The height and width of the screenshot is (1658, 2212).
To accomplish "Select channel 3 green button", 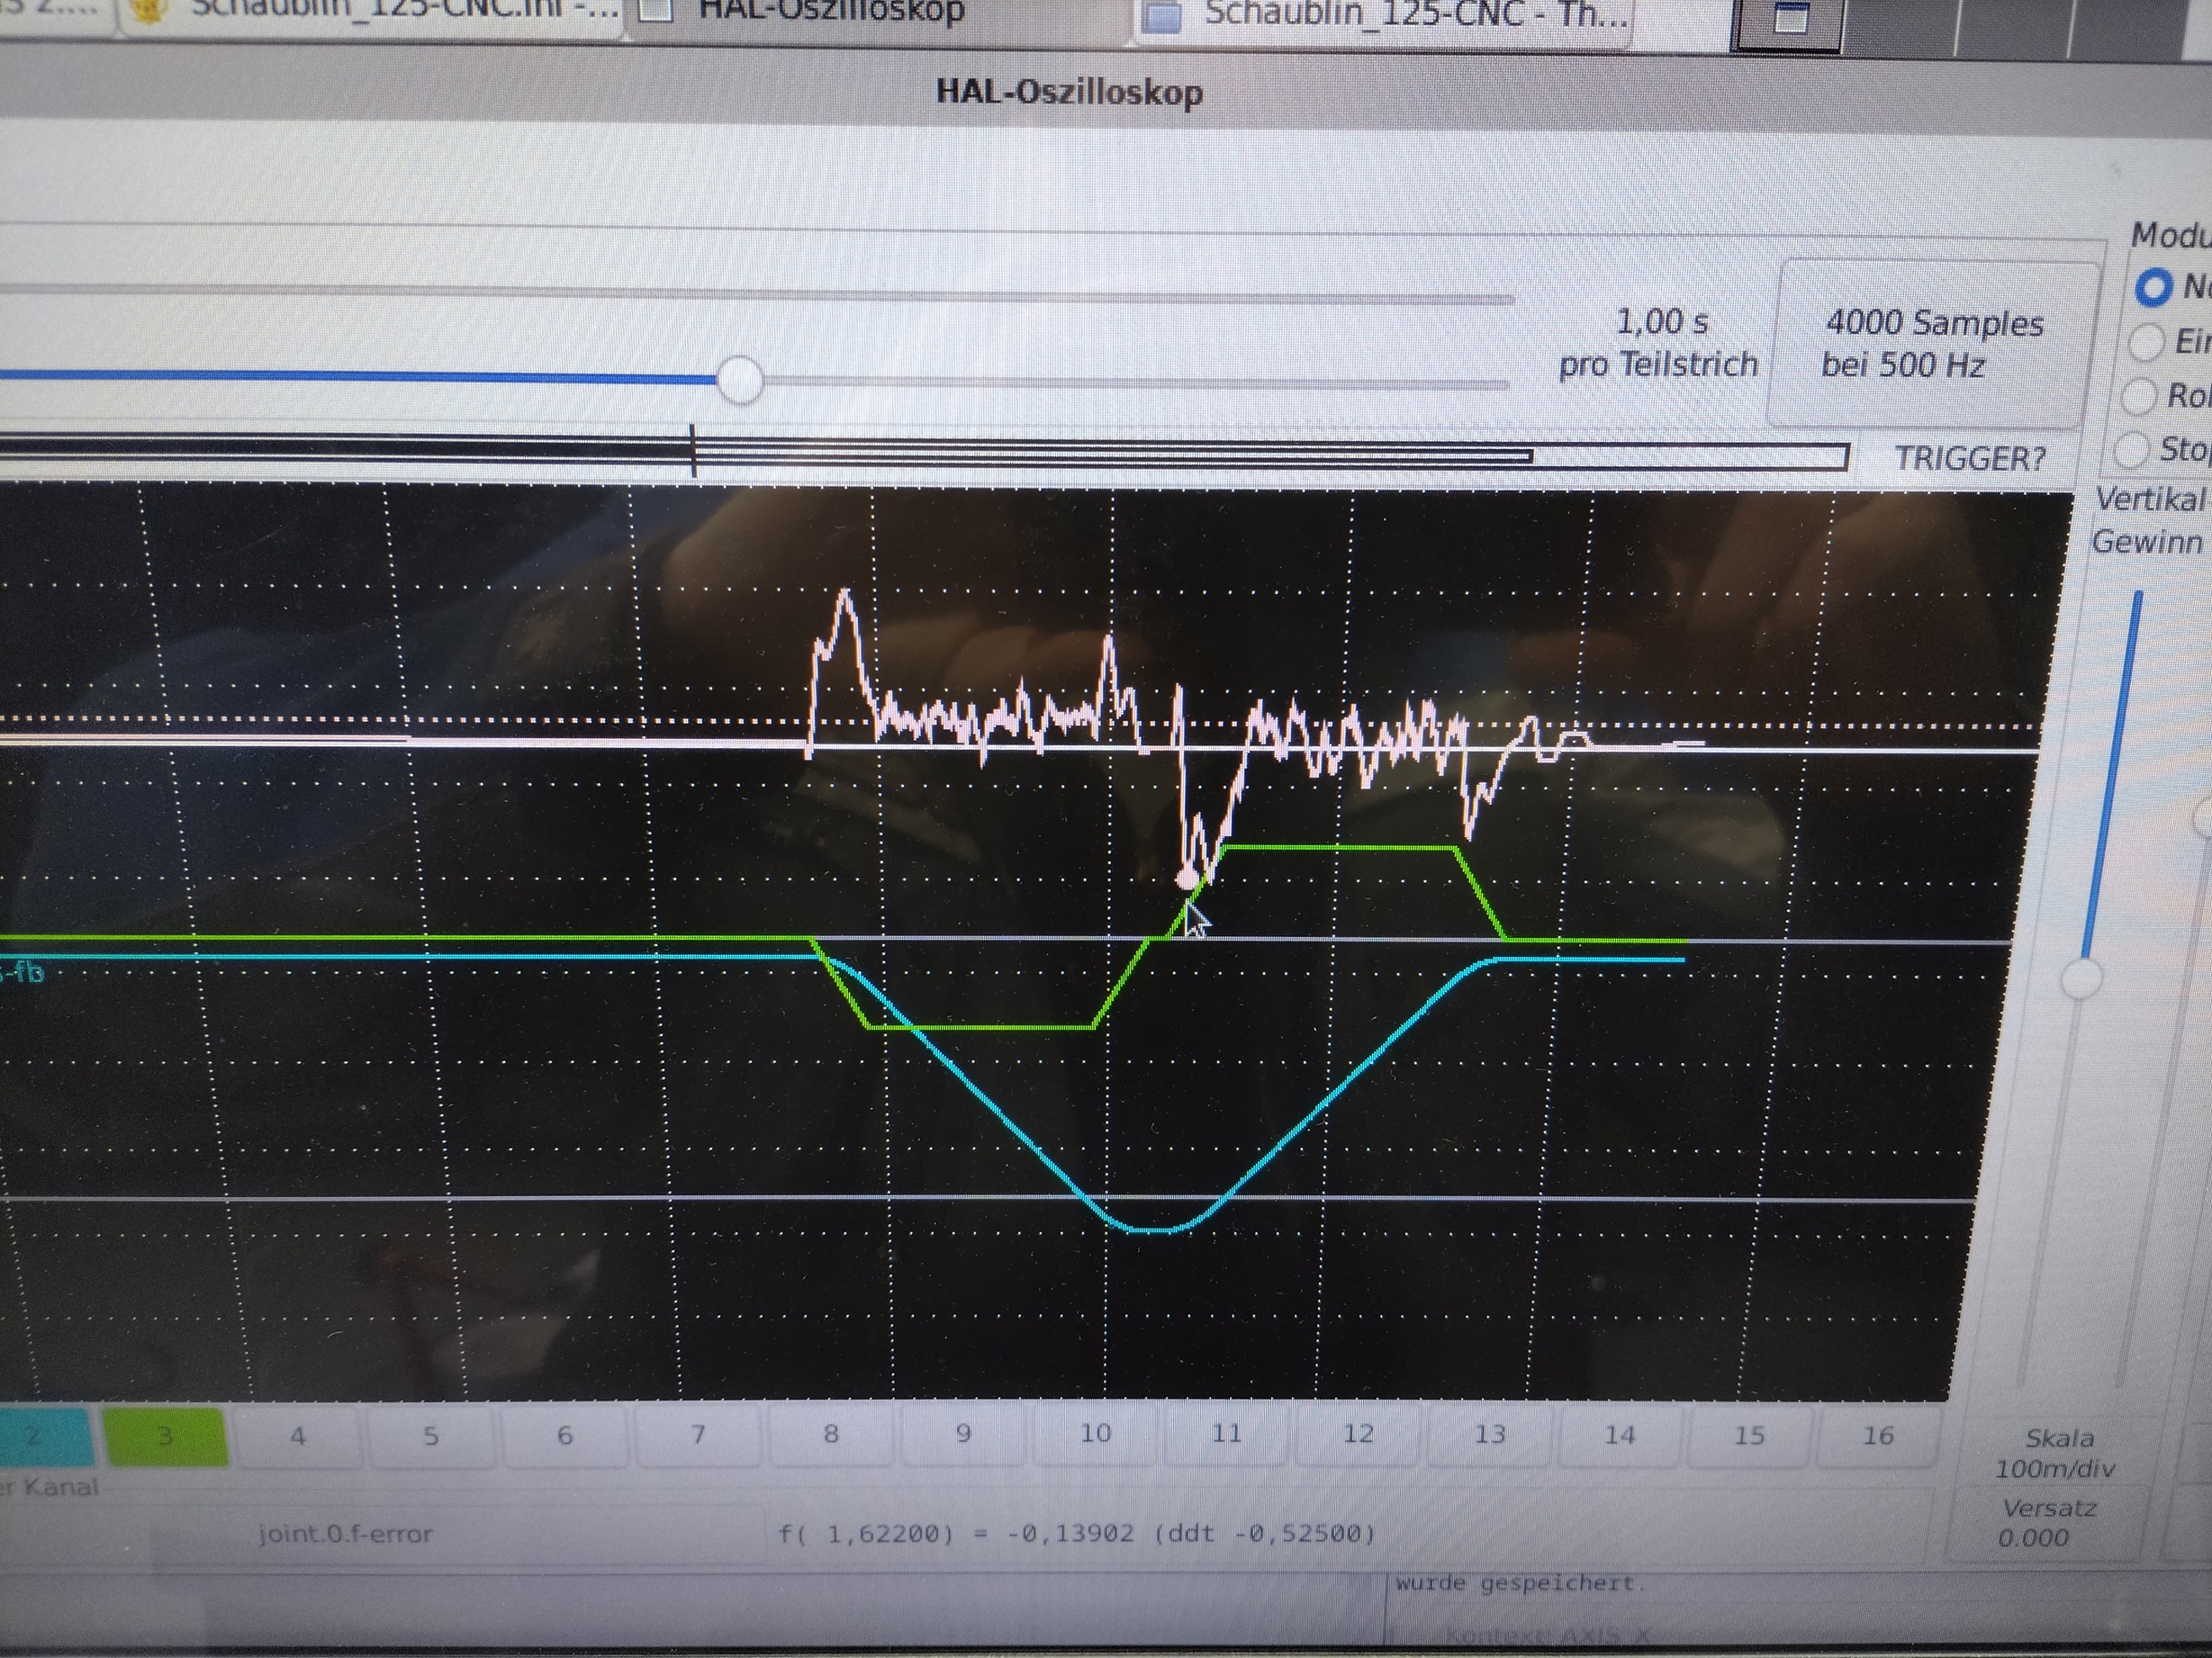I will click(x=165, y=1437).
